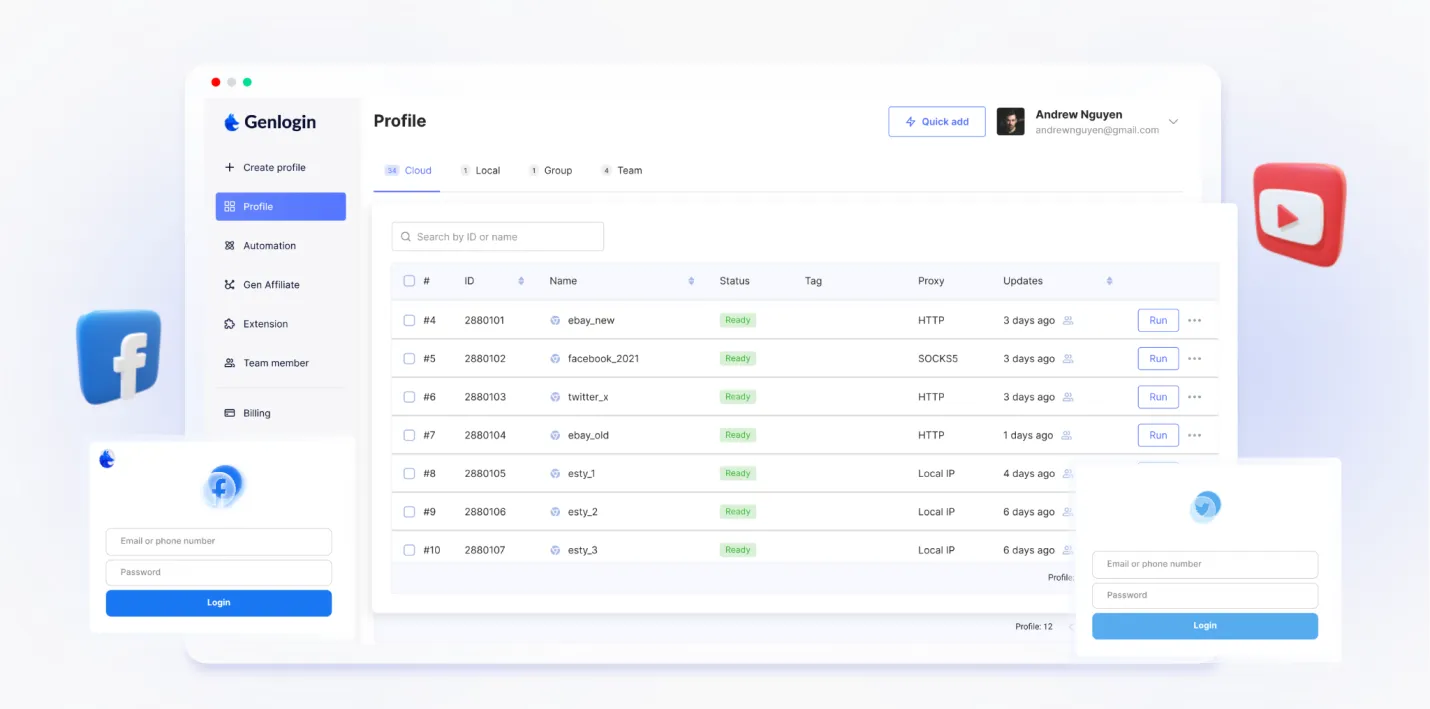Open three-dot menu for ebay_new row

tap(1194, 321)
